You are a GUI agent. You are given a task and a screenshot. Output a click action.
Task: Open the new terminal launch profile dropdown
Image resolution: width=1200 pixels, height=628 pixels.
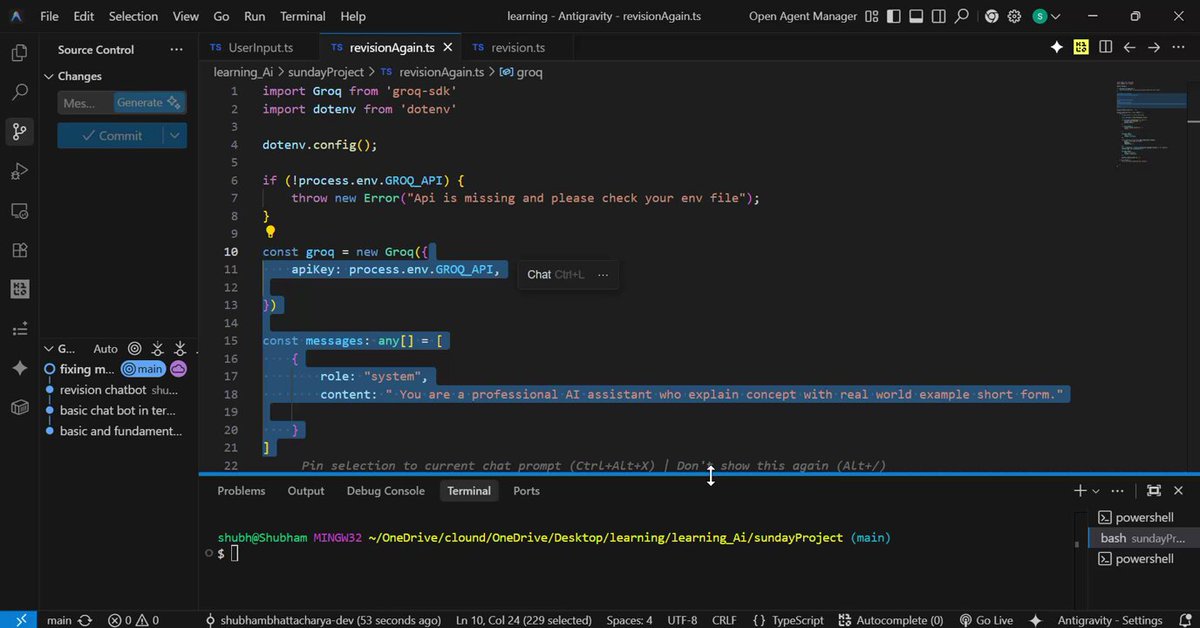point(1096,491)
